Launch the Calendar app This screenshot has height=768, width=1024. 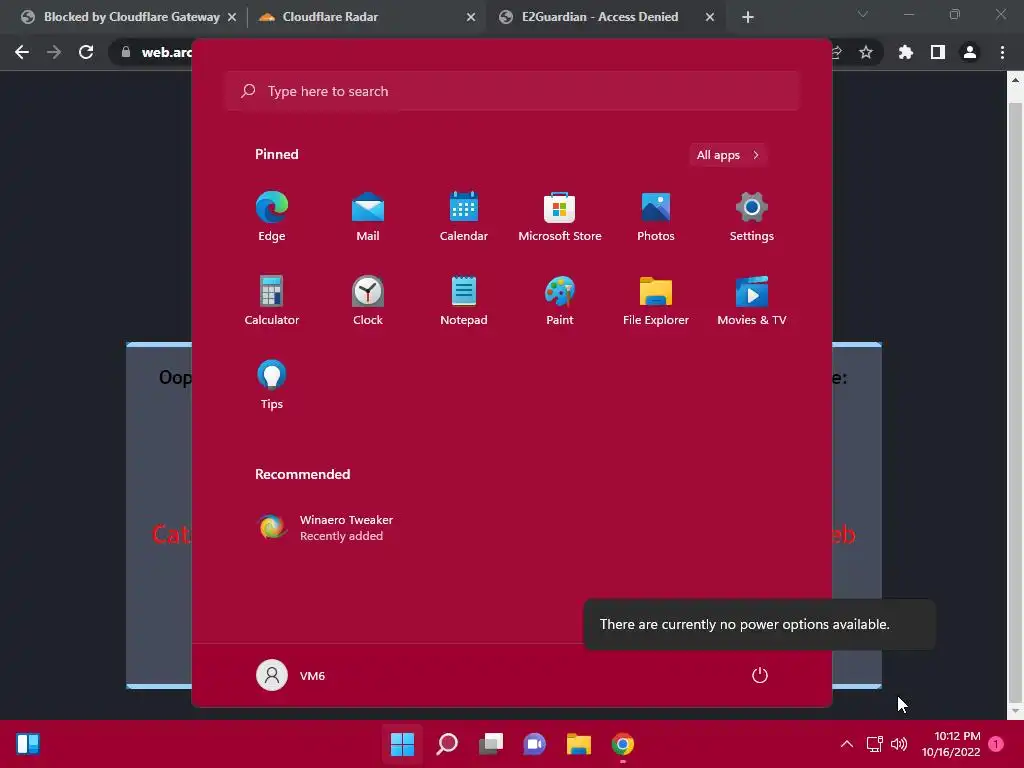tap(464, 217)
